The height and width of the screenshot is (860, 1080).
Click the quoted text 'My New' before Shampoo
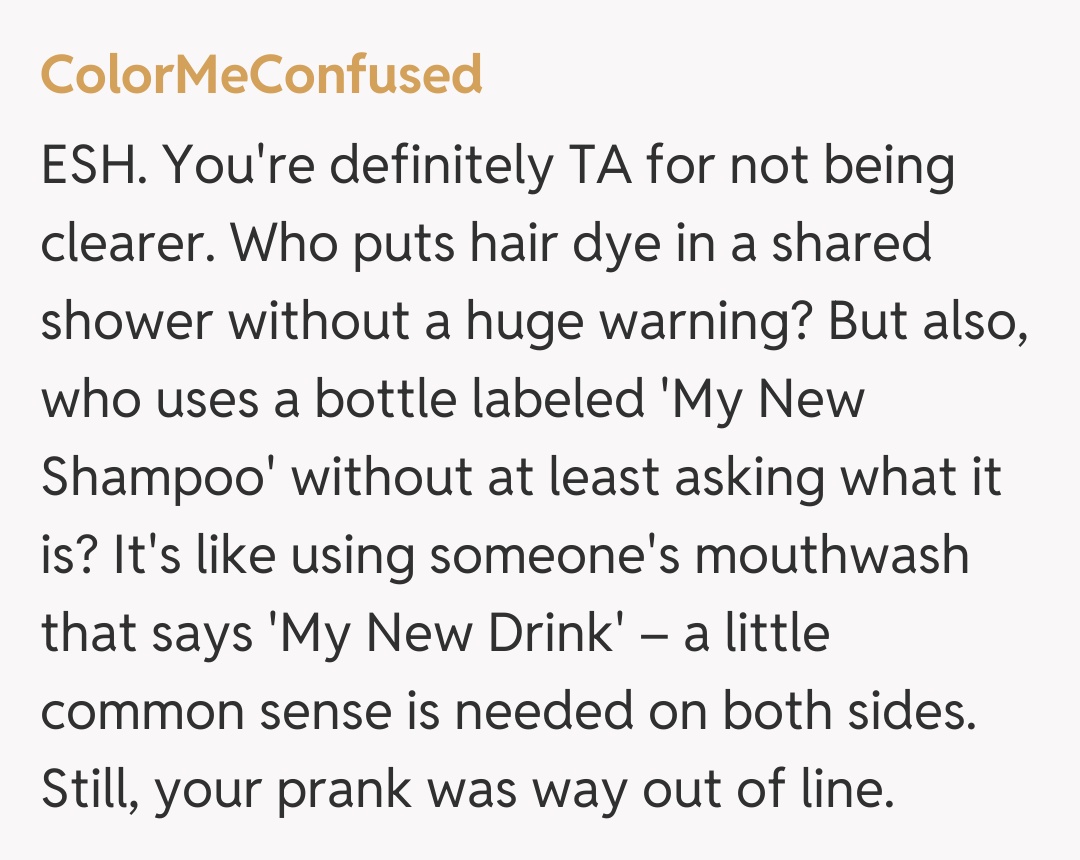(764, 400)
